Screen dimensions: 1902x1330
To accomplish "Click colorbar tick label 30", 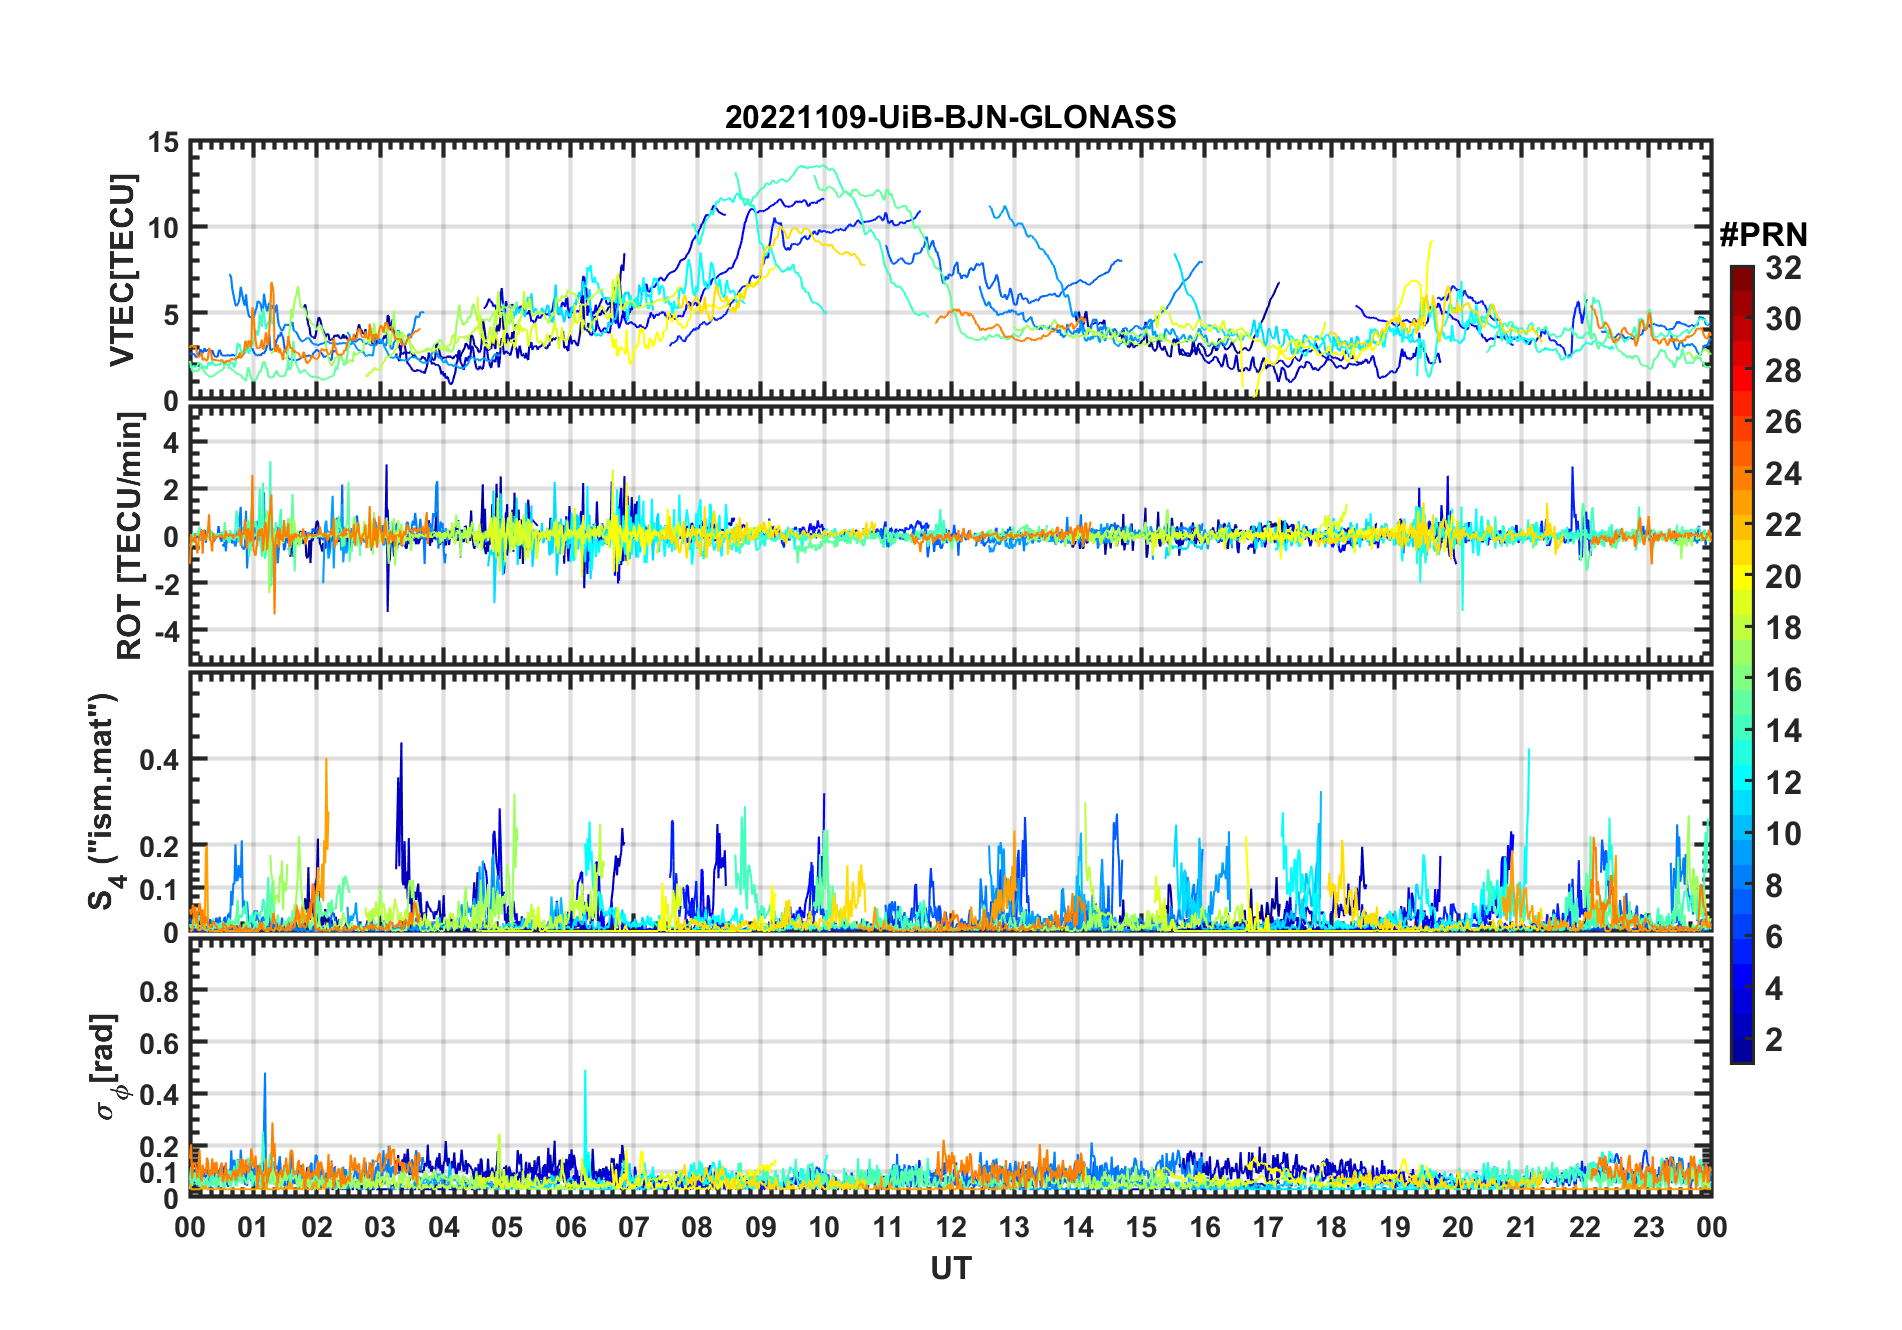I will (1783, 319).
